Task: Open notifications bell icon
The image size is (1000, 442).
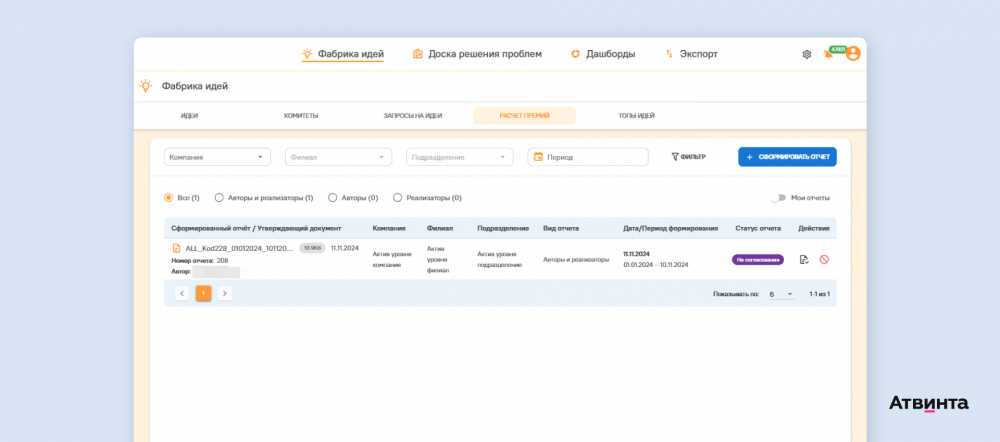Action: (828, 54)
